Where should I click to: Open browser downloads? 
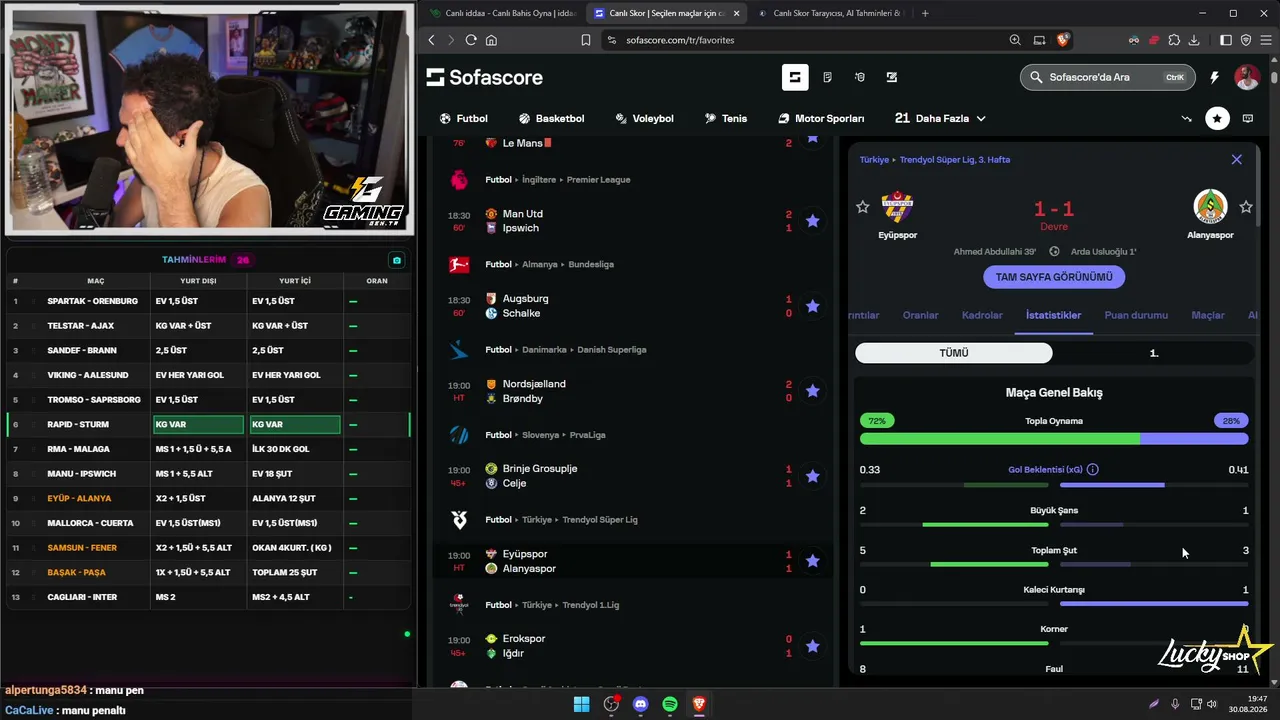(x=1194, y=40)
